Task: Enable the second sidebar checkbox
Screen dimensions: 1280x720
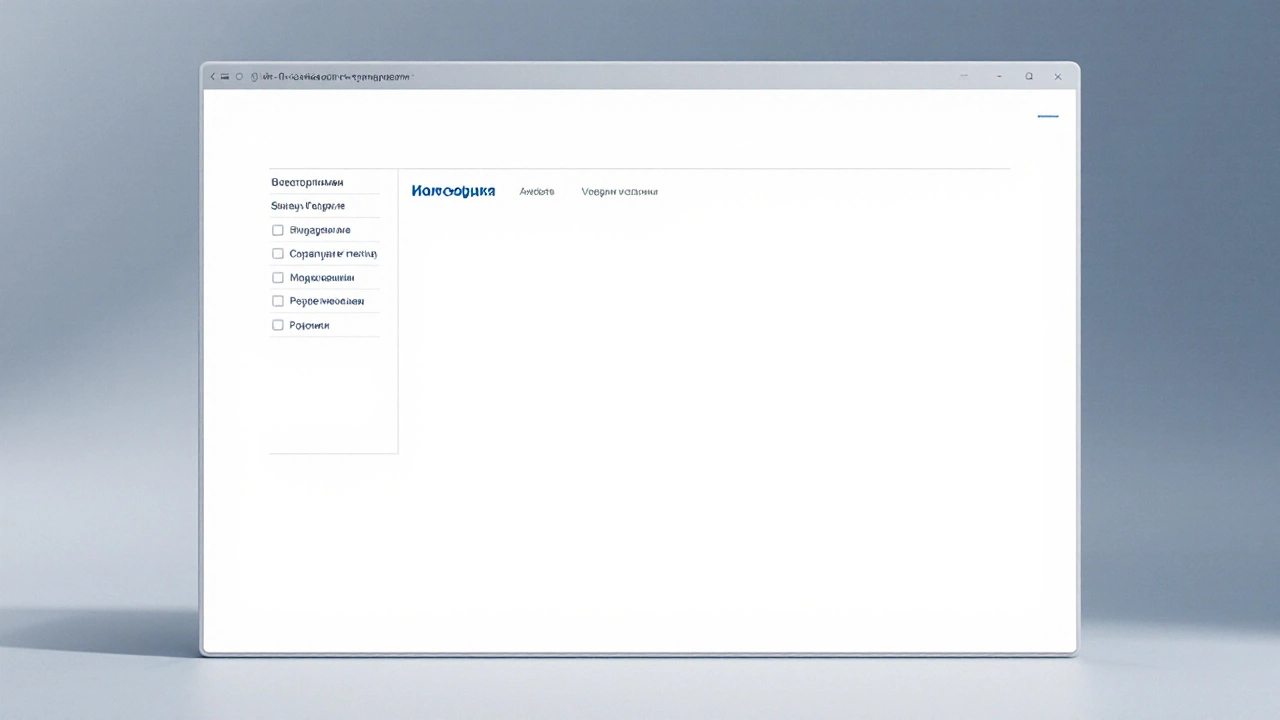Action: [278, 254]
